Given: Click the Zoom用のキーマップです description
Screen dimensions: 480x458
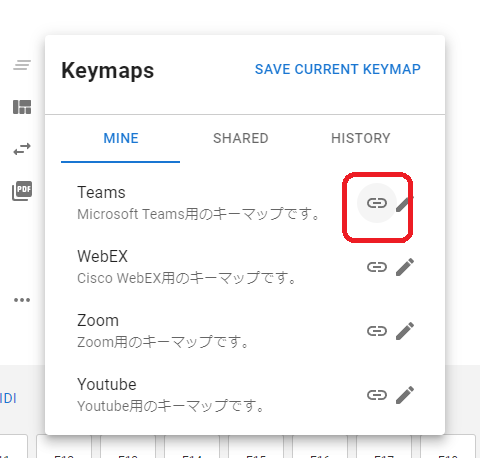Looking at the screenshot, I should click(163, 342).
